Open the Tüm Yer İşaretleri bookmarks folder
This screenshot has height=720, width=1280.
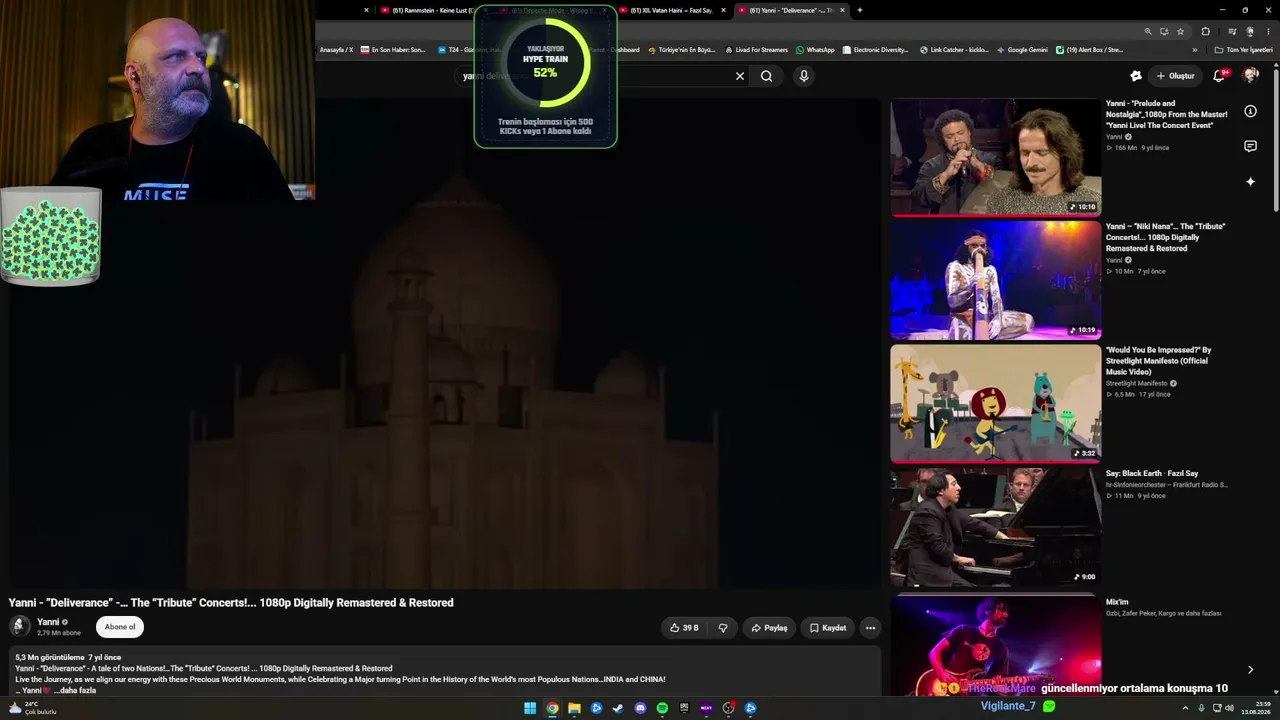[1243, 50]
